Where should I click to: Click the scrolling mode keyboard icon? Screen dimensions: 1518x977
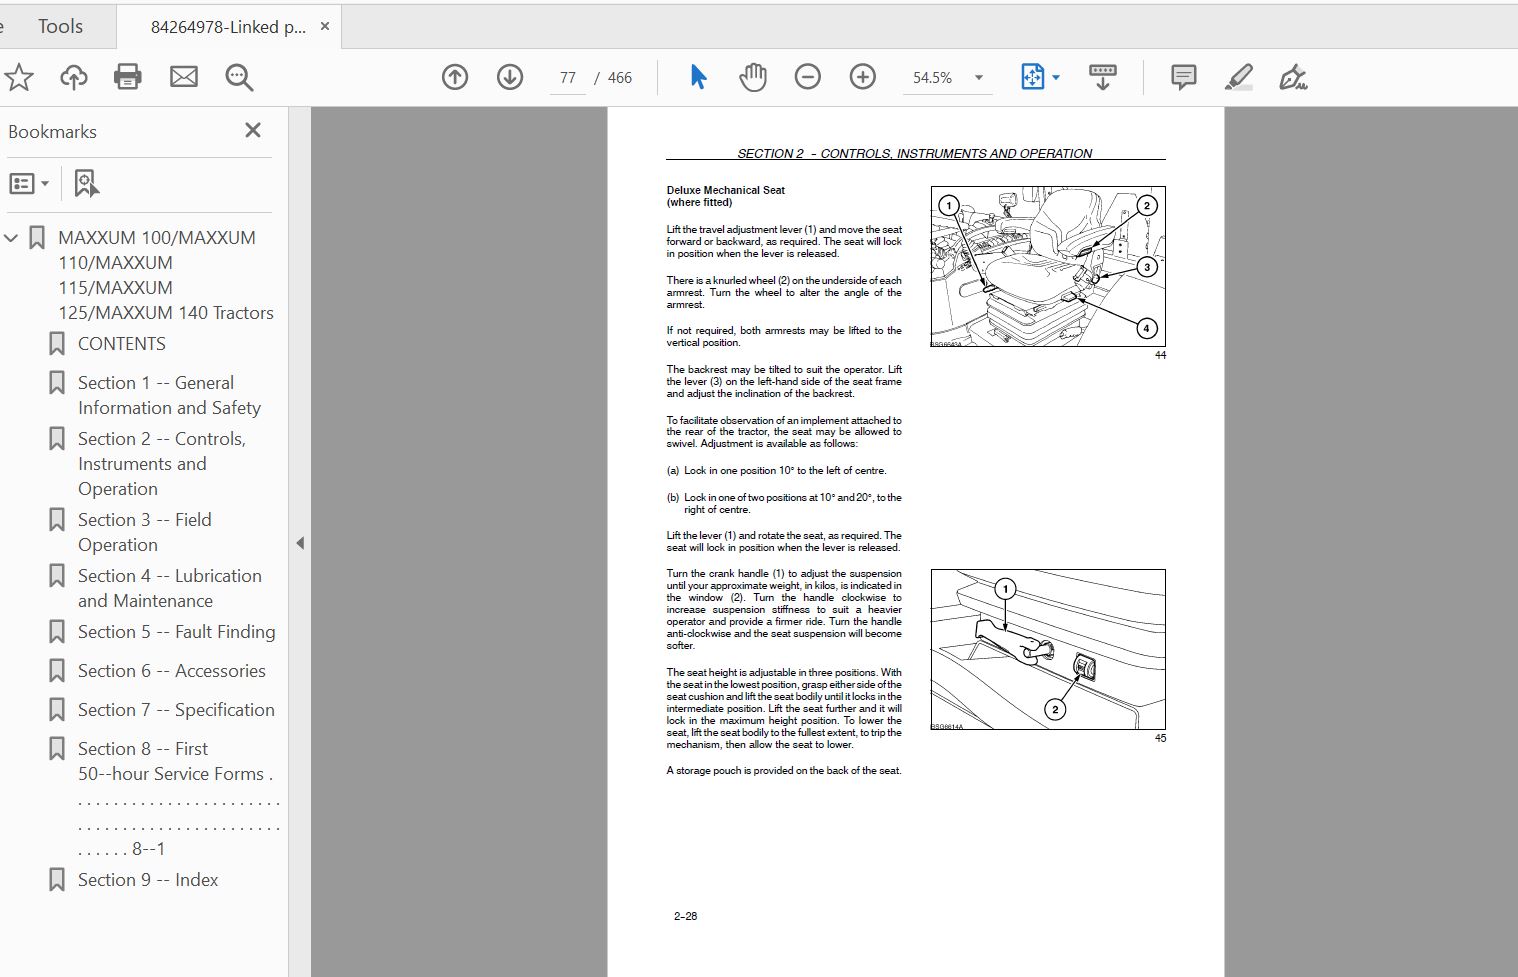click(x=1103, y=77)
